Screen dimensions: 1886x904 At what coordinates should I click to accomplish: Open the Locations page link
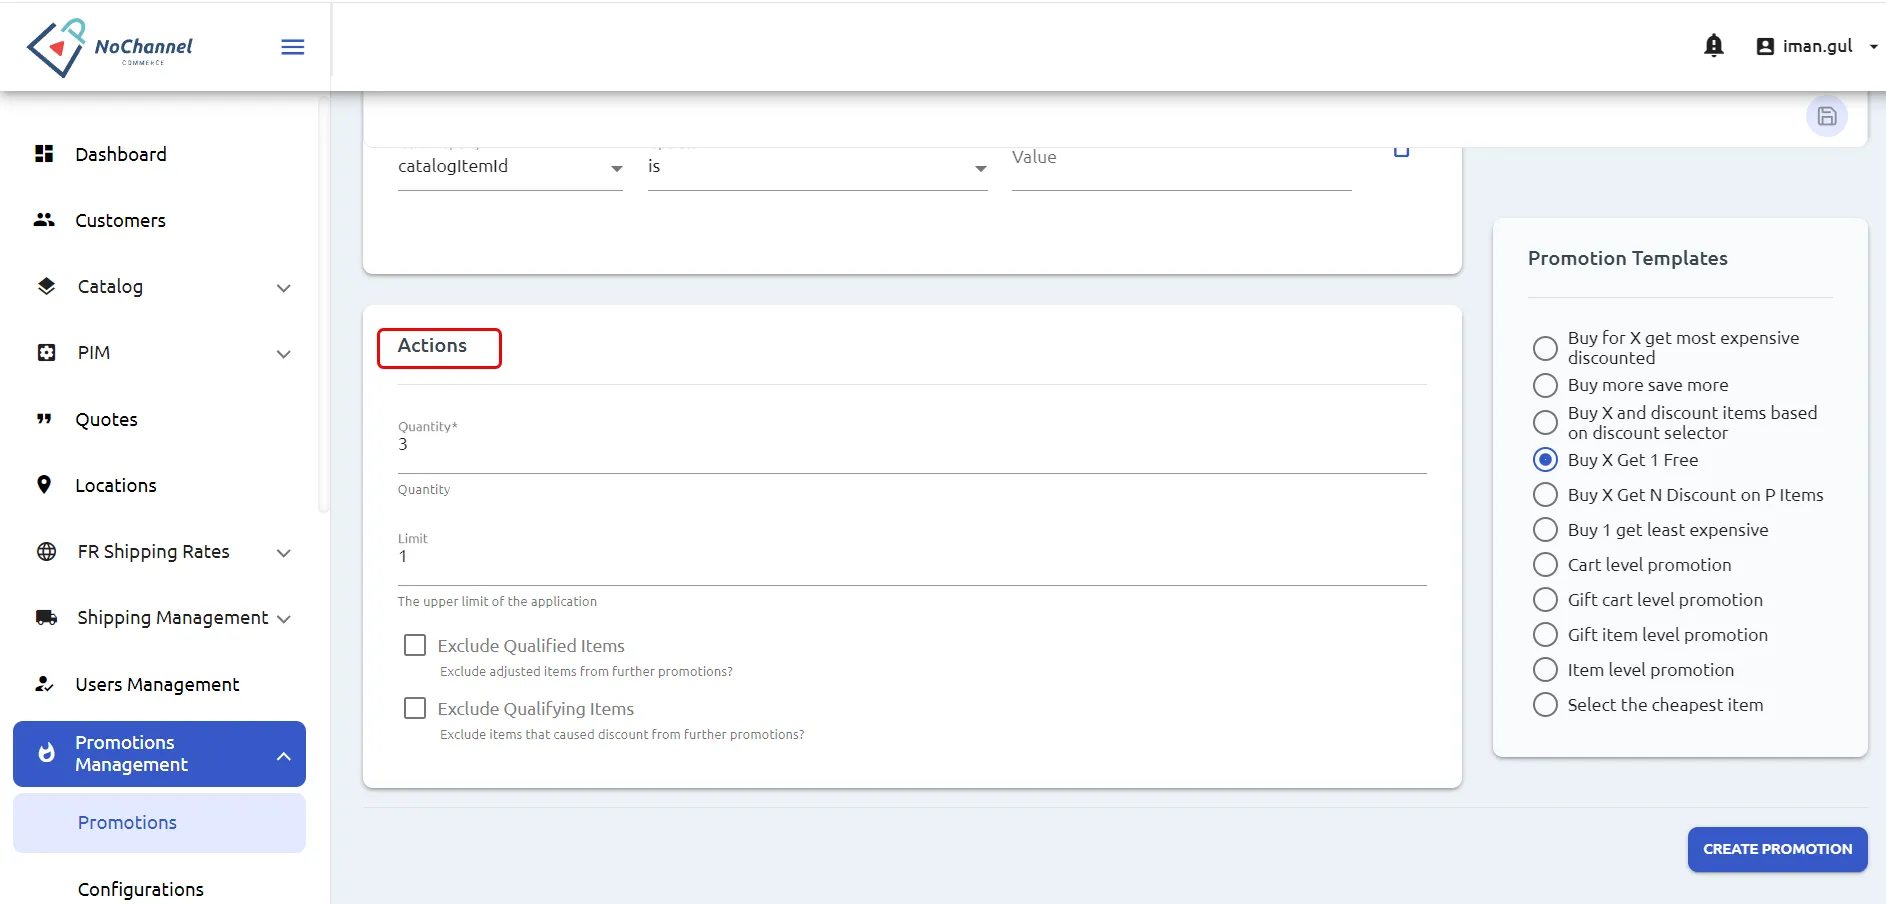click(x=116, y=485)
